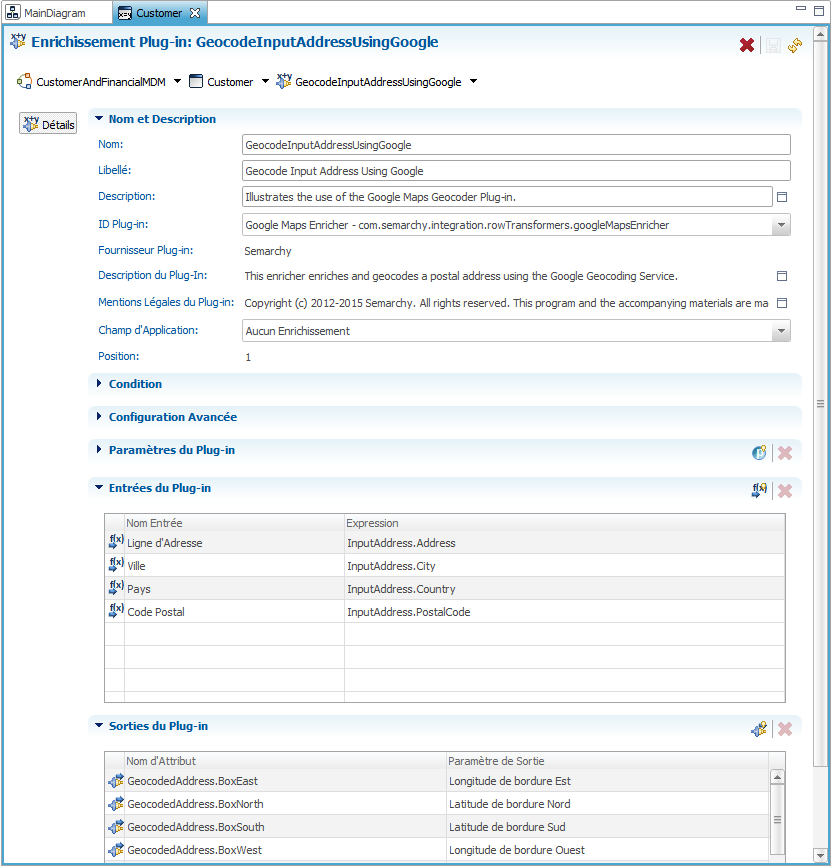Click delete icon in Paramètres du Plug-in section

click(x=785, y=453)
